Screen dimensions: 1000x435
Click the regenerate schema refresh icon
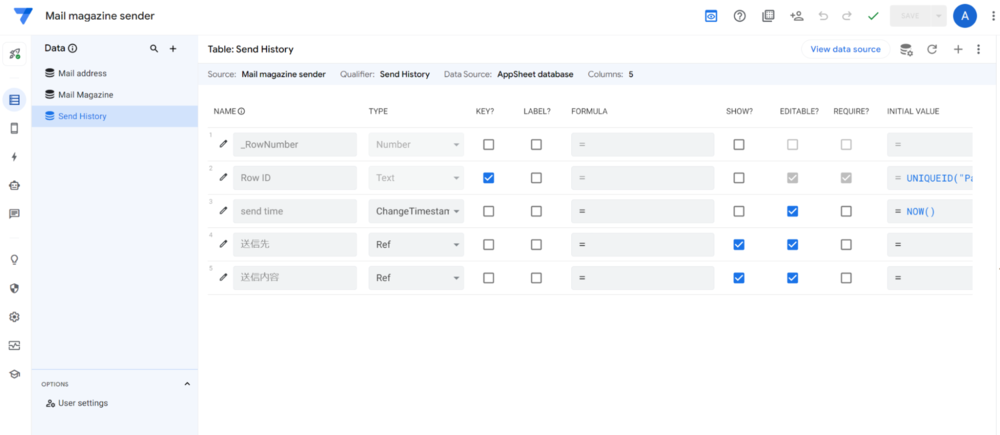pos(932,49)
